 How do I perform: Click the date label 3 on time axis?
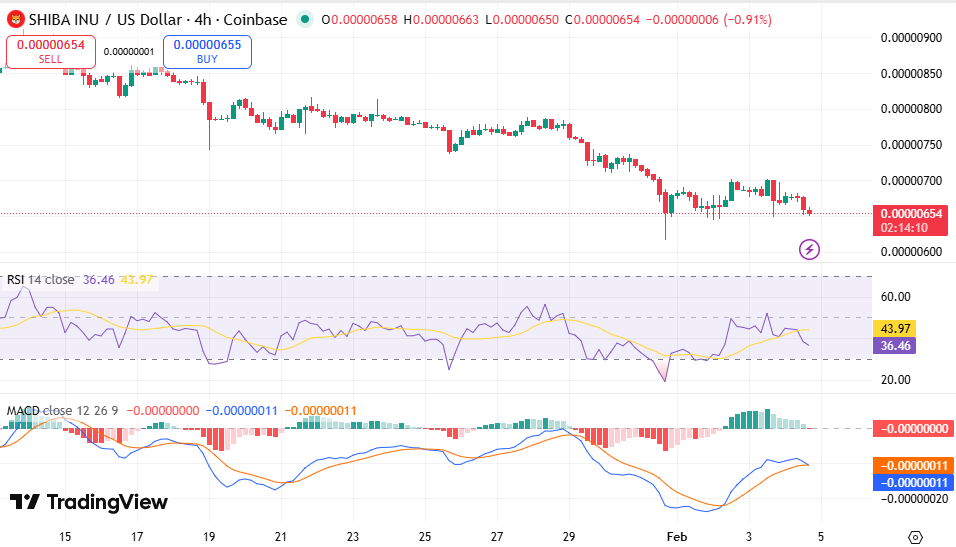(749, 537)
